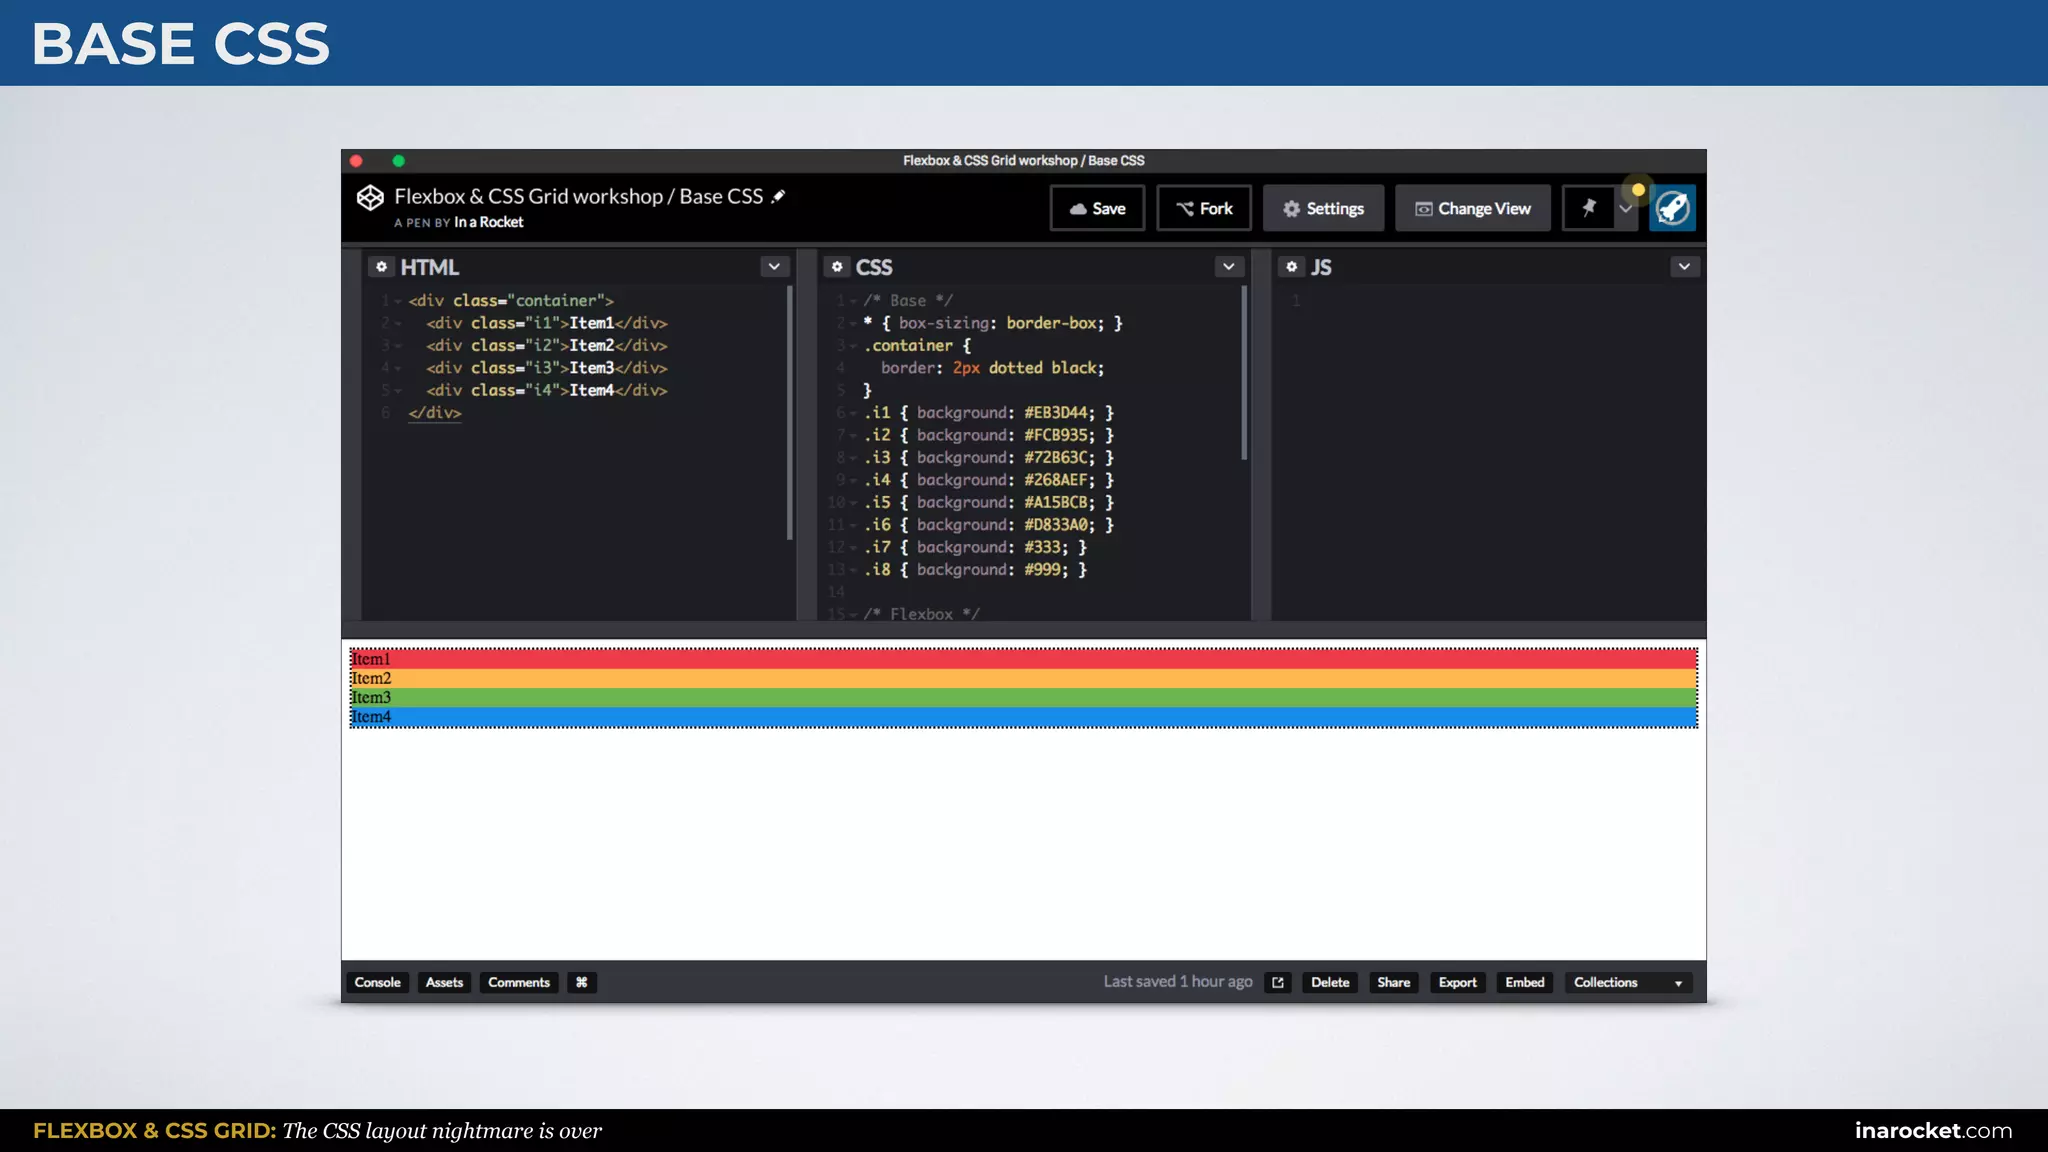The height and width of the screenshot is (1152, 2048).
Task: Open JS editor settings gear
Action: click(x=1292, y=267)
